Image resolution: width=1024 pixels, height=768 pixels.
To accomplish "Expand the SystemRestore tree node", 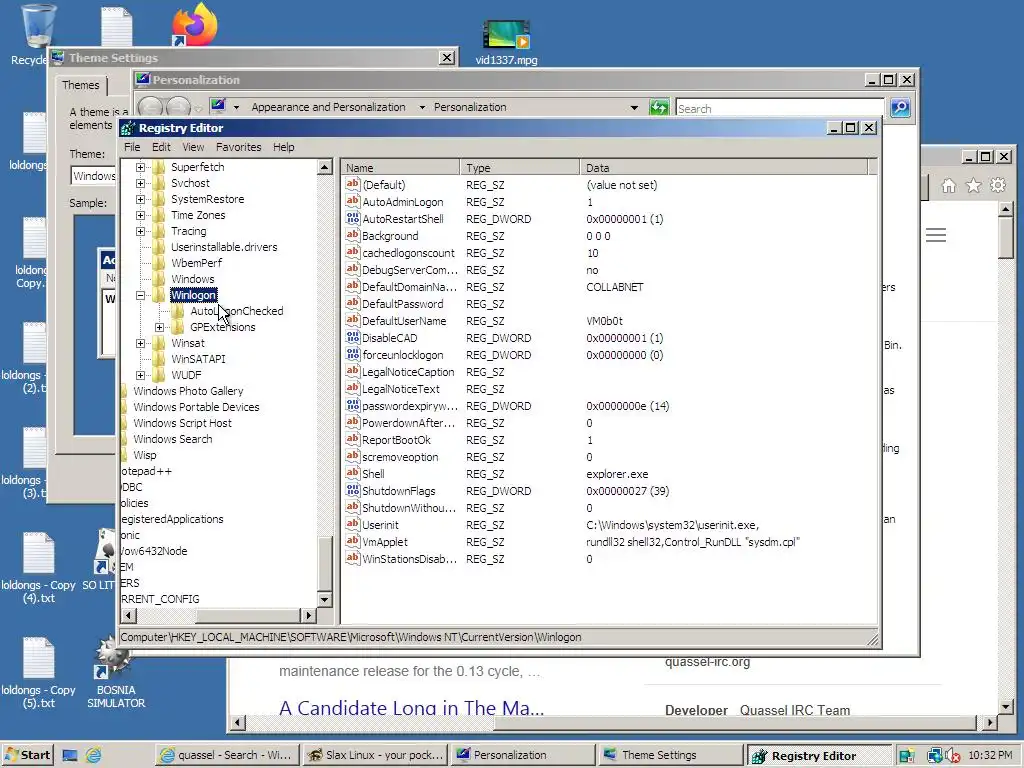I will [140, 199].
